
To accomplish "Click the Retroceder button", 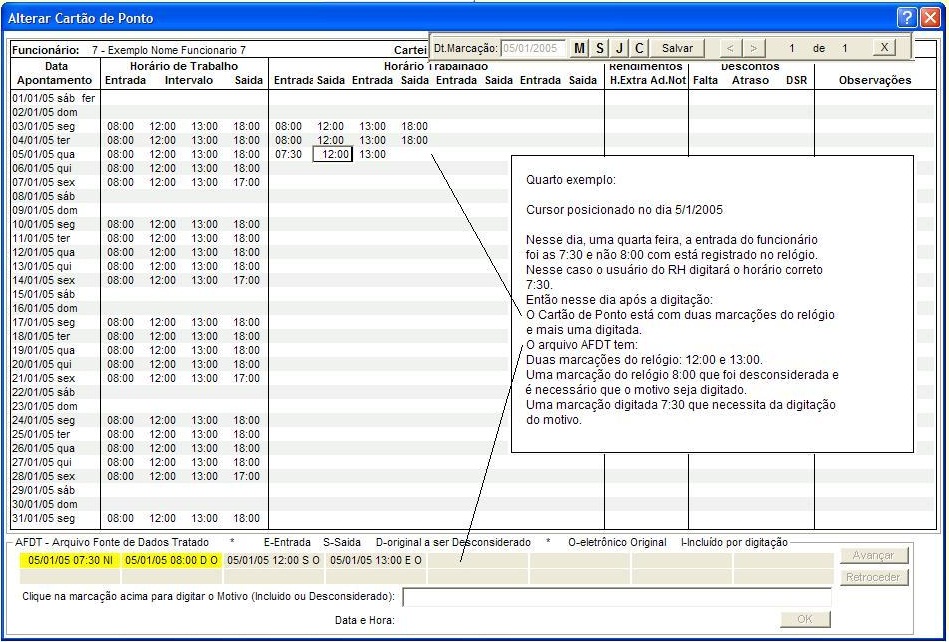I will click(873, 577).
